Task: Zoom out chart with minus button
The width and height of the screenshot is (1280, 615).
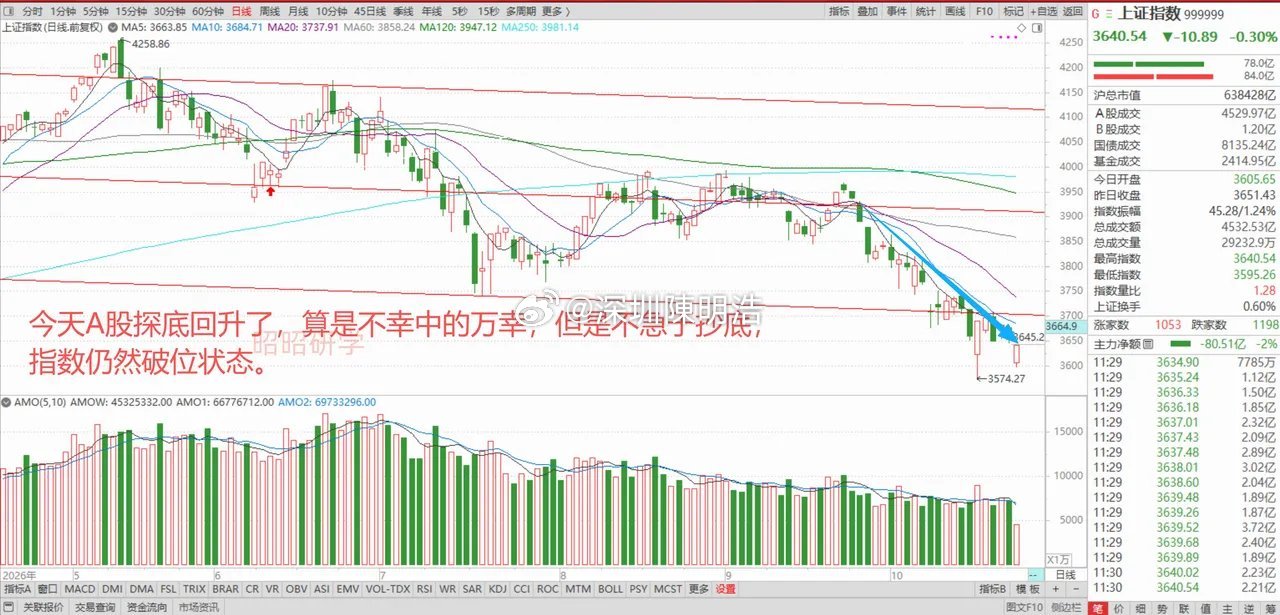Action: (x=1076, y=589)
